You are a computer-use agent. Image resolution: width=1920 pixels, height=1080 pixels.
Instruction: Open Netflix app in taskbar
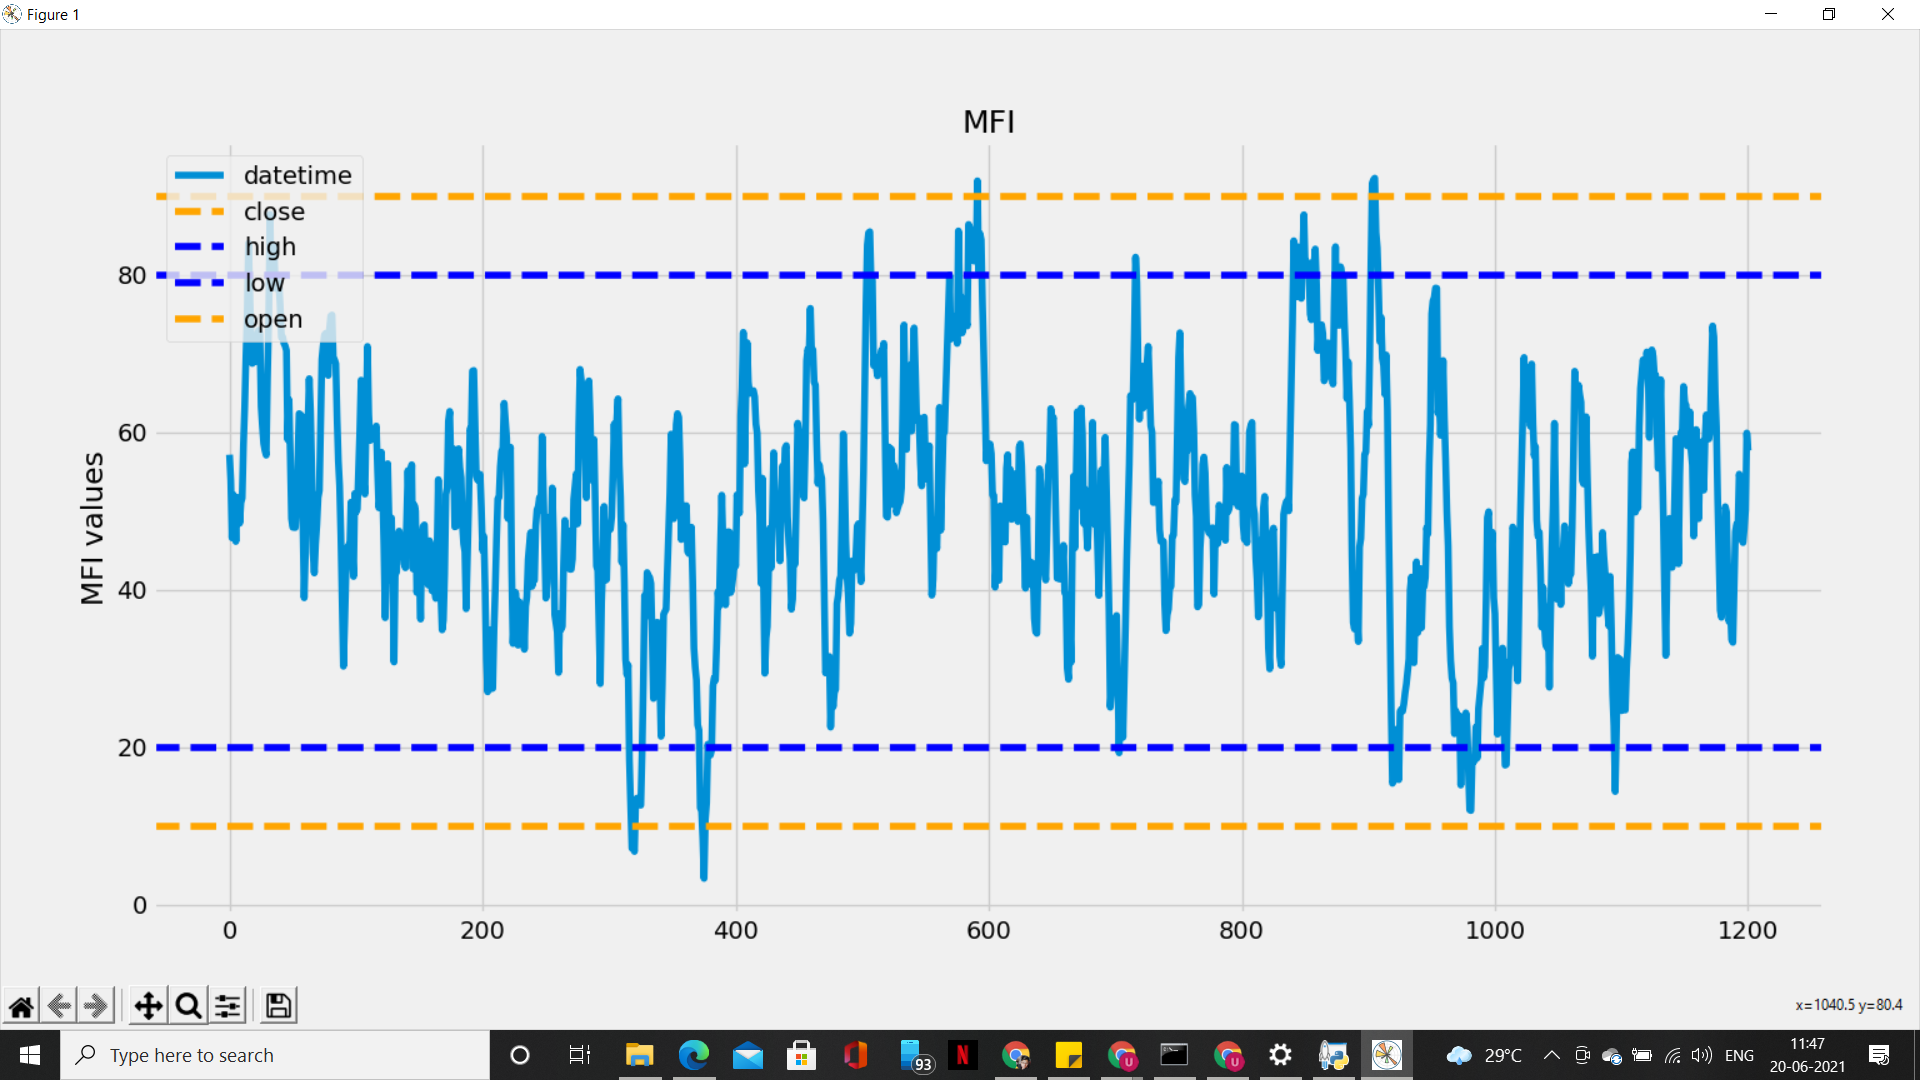point(962,1055)
